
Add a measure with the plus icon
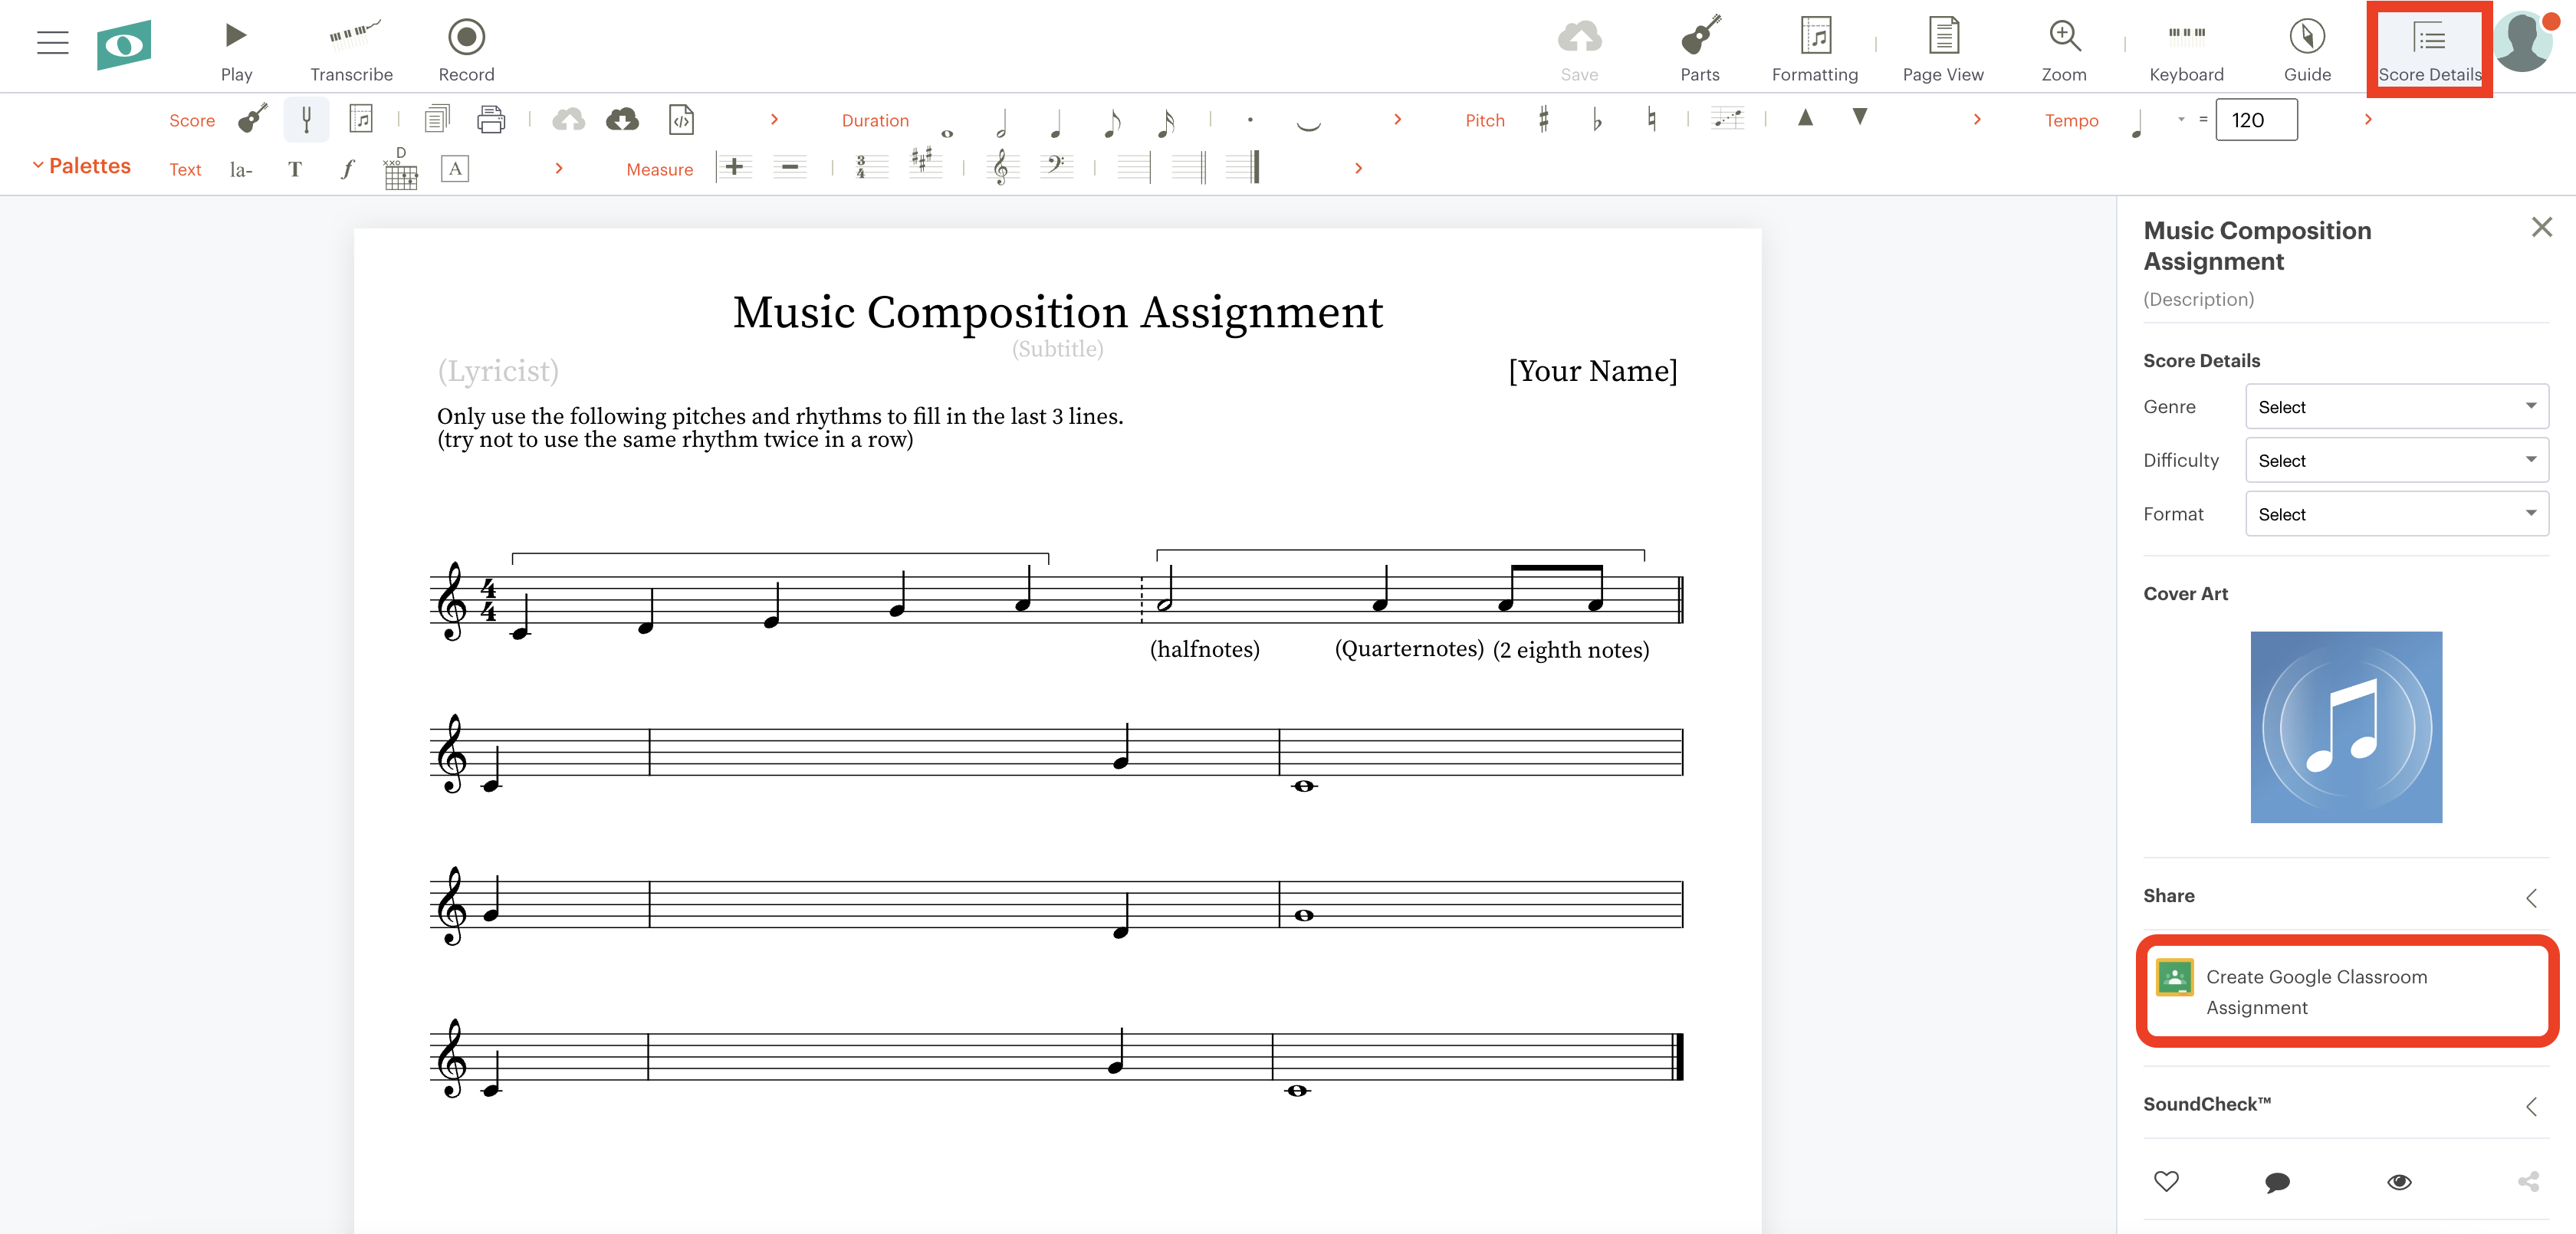[x=734, y=167]
